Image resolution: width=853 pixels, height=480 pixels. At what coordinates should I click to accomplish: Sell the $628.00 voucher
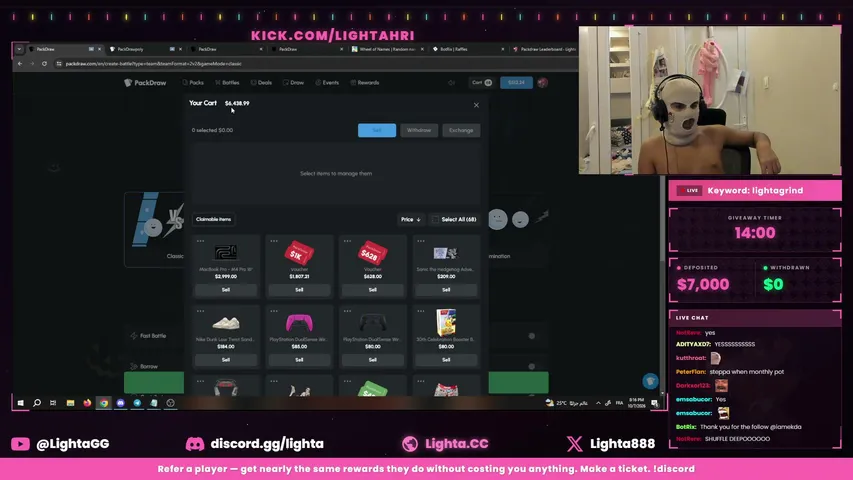point(373,290)
